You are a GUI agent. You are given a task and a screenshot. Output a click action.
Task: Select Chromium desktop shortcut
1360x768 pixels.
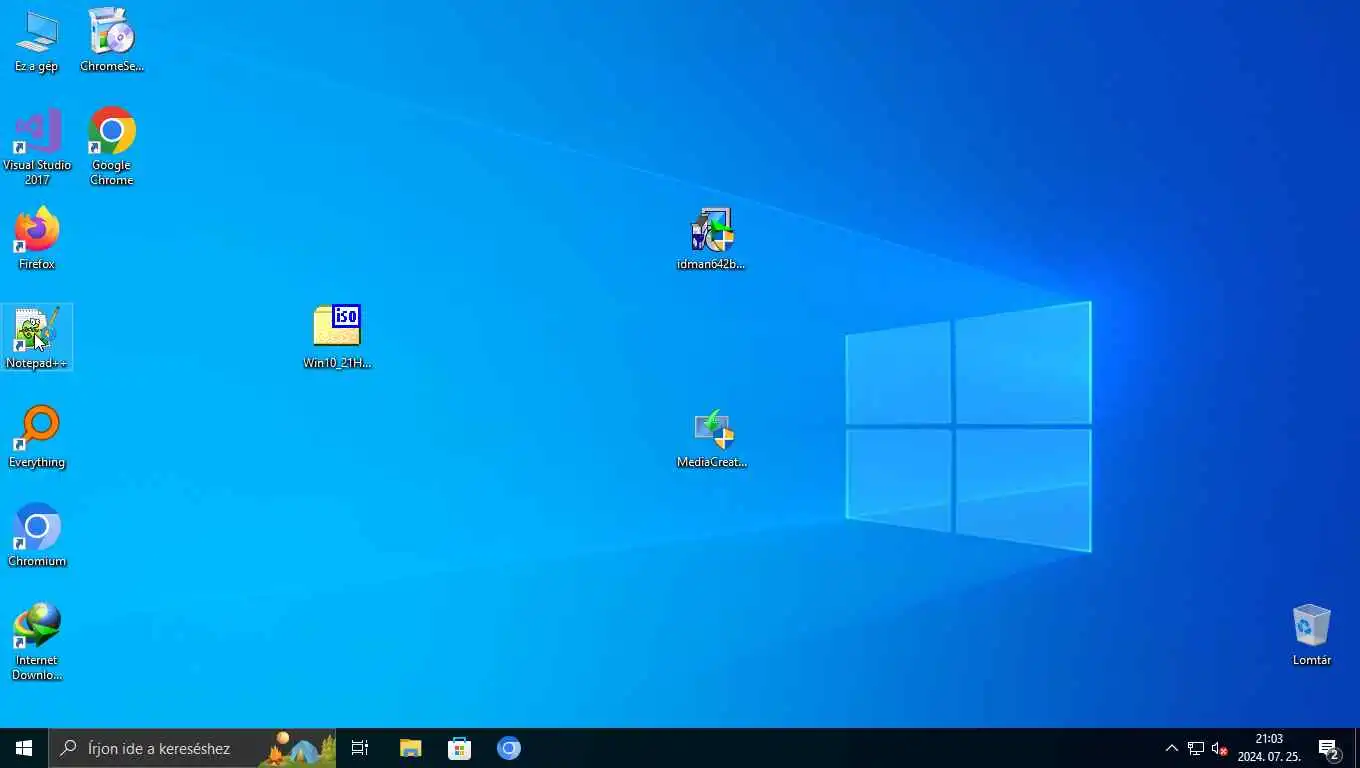[37, 536]
